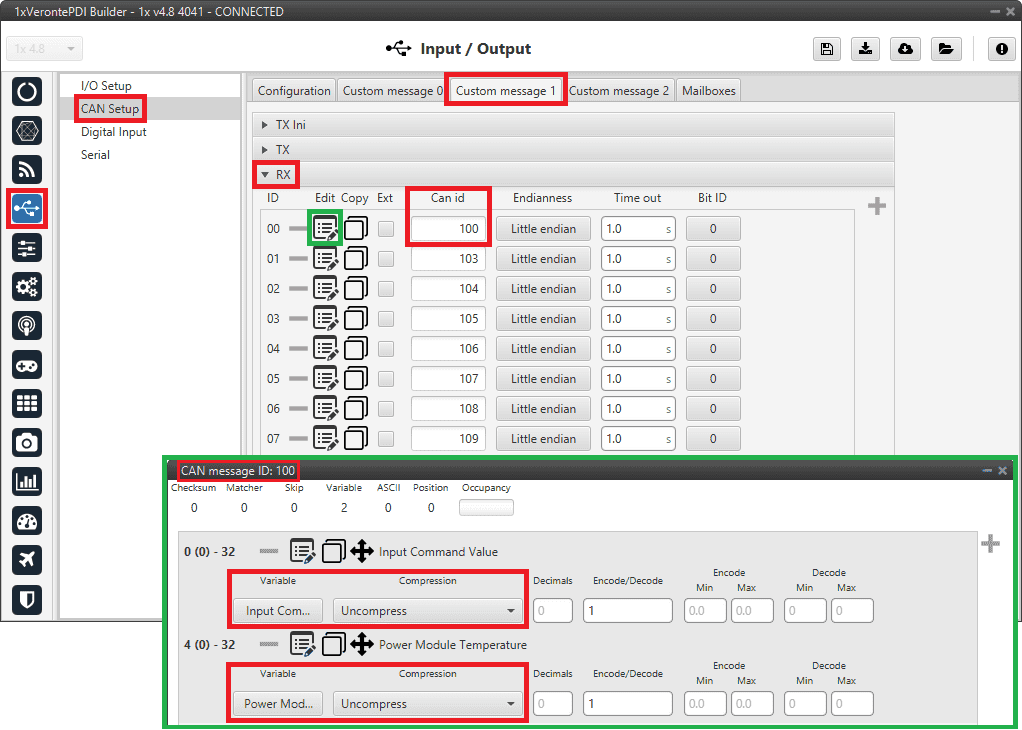Open Compression dropdown for Input Command Value
The width and height of the screenshot is (1022, 730).
pyautogui.click(x=428, y=610)
